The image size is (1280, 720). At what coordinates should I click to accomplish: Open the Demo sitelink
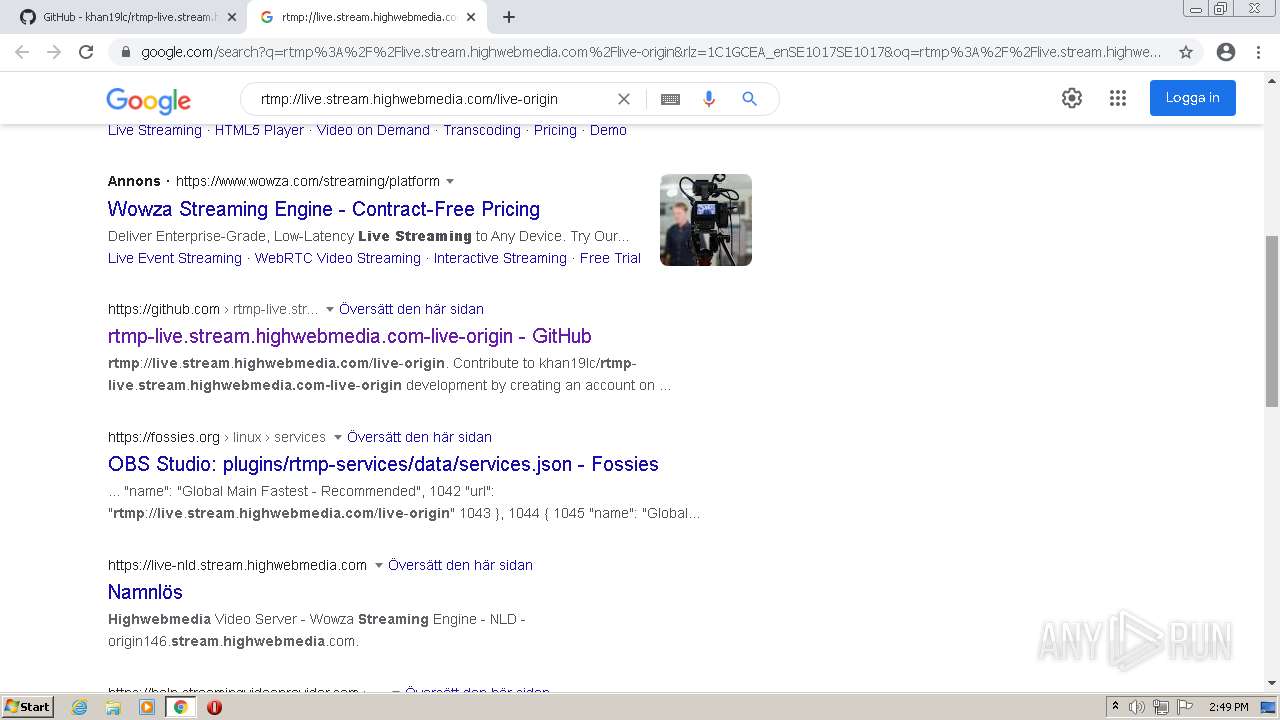[x=608, y=130]
